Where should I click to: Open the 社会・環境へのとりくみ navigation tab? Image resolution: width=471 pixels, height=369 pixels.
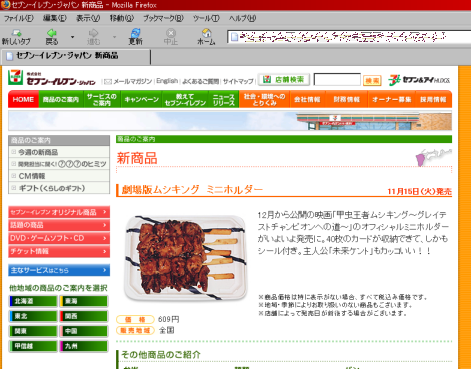[x=264, y=99]
